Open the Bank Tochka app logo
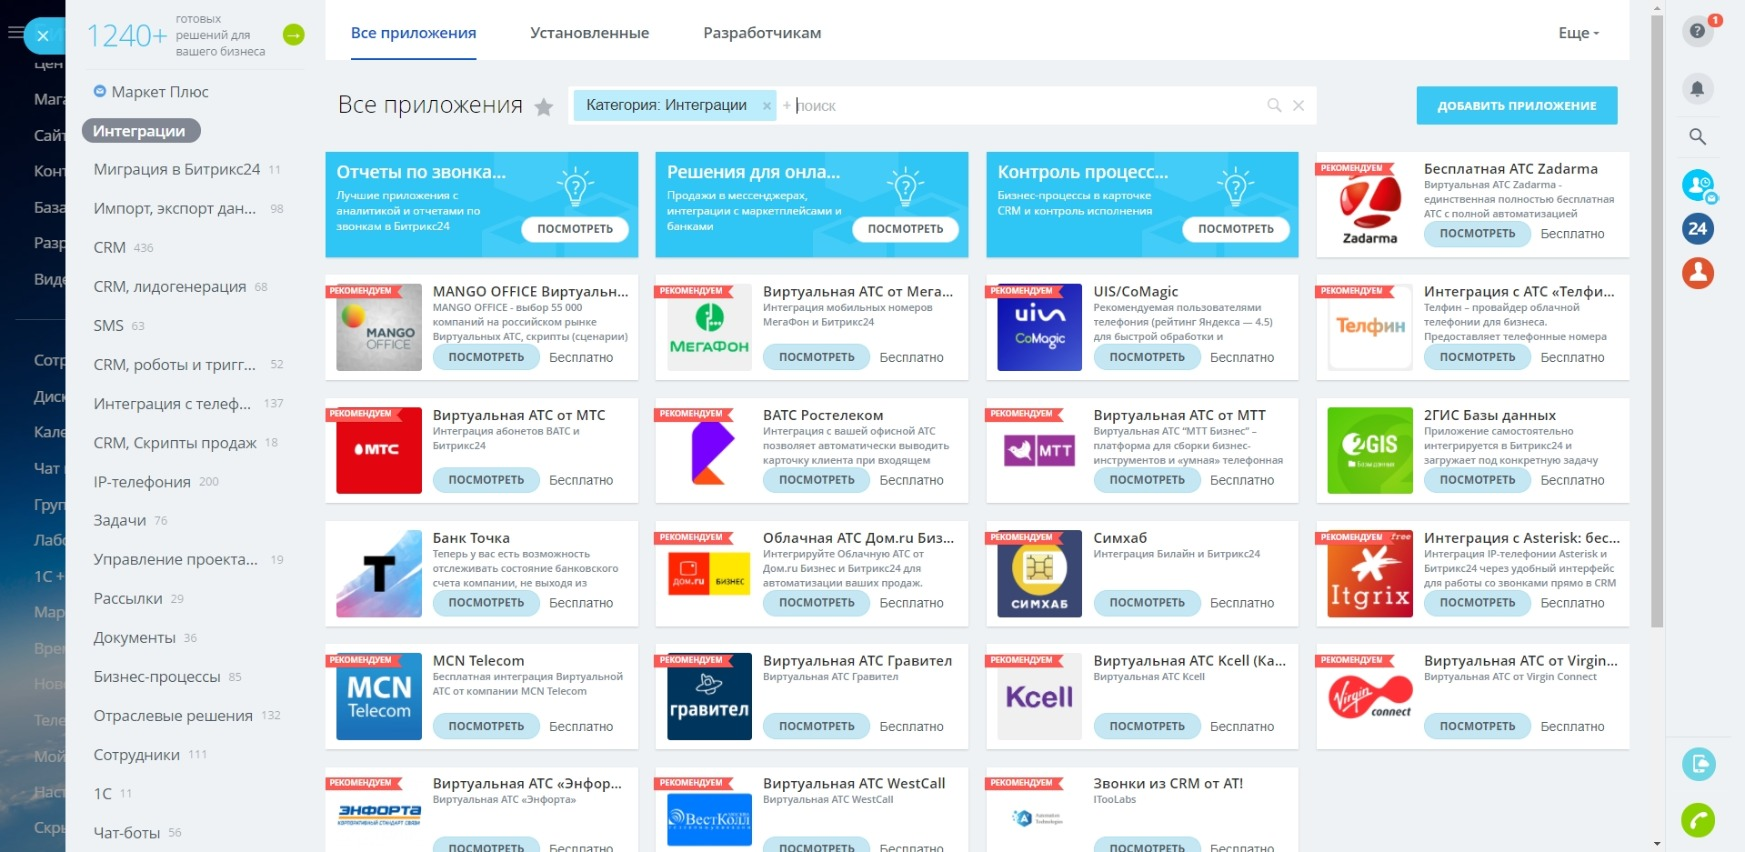The image size is (1745, 852). coord(379,573)
